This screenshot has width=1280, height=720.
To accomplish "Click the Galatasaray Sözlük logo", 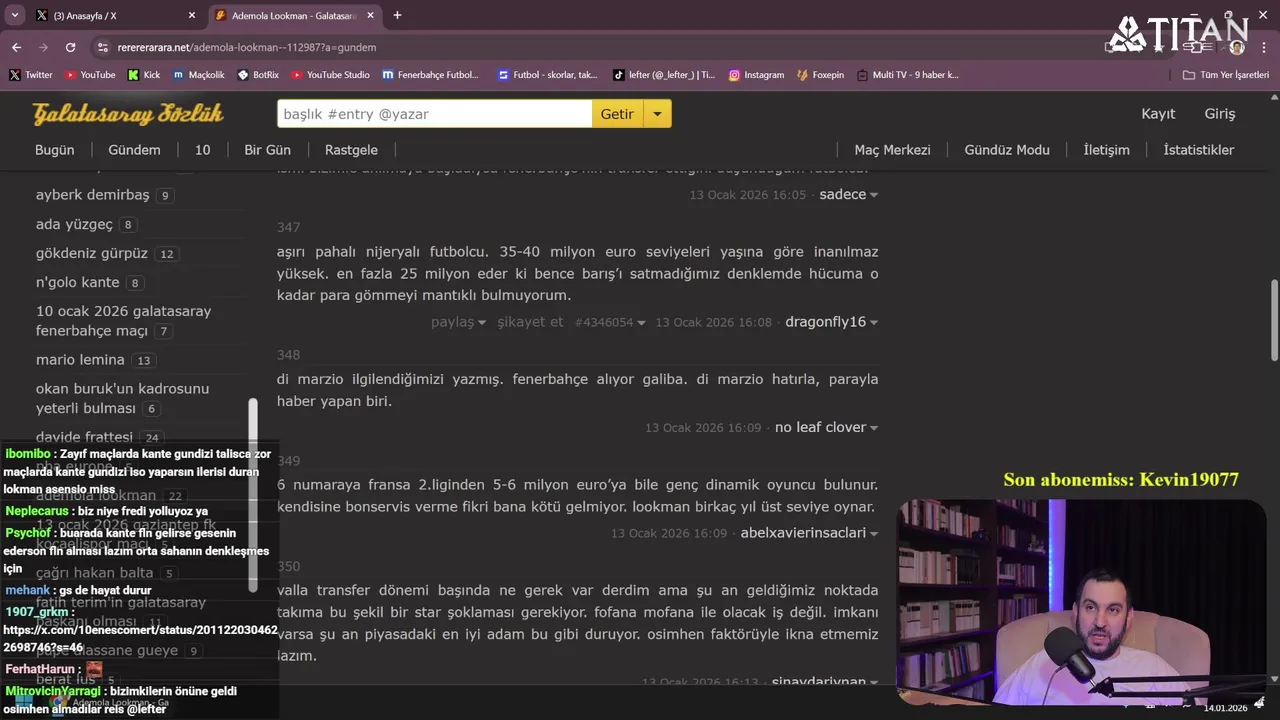I will 128,113.
